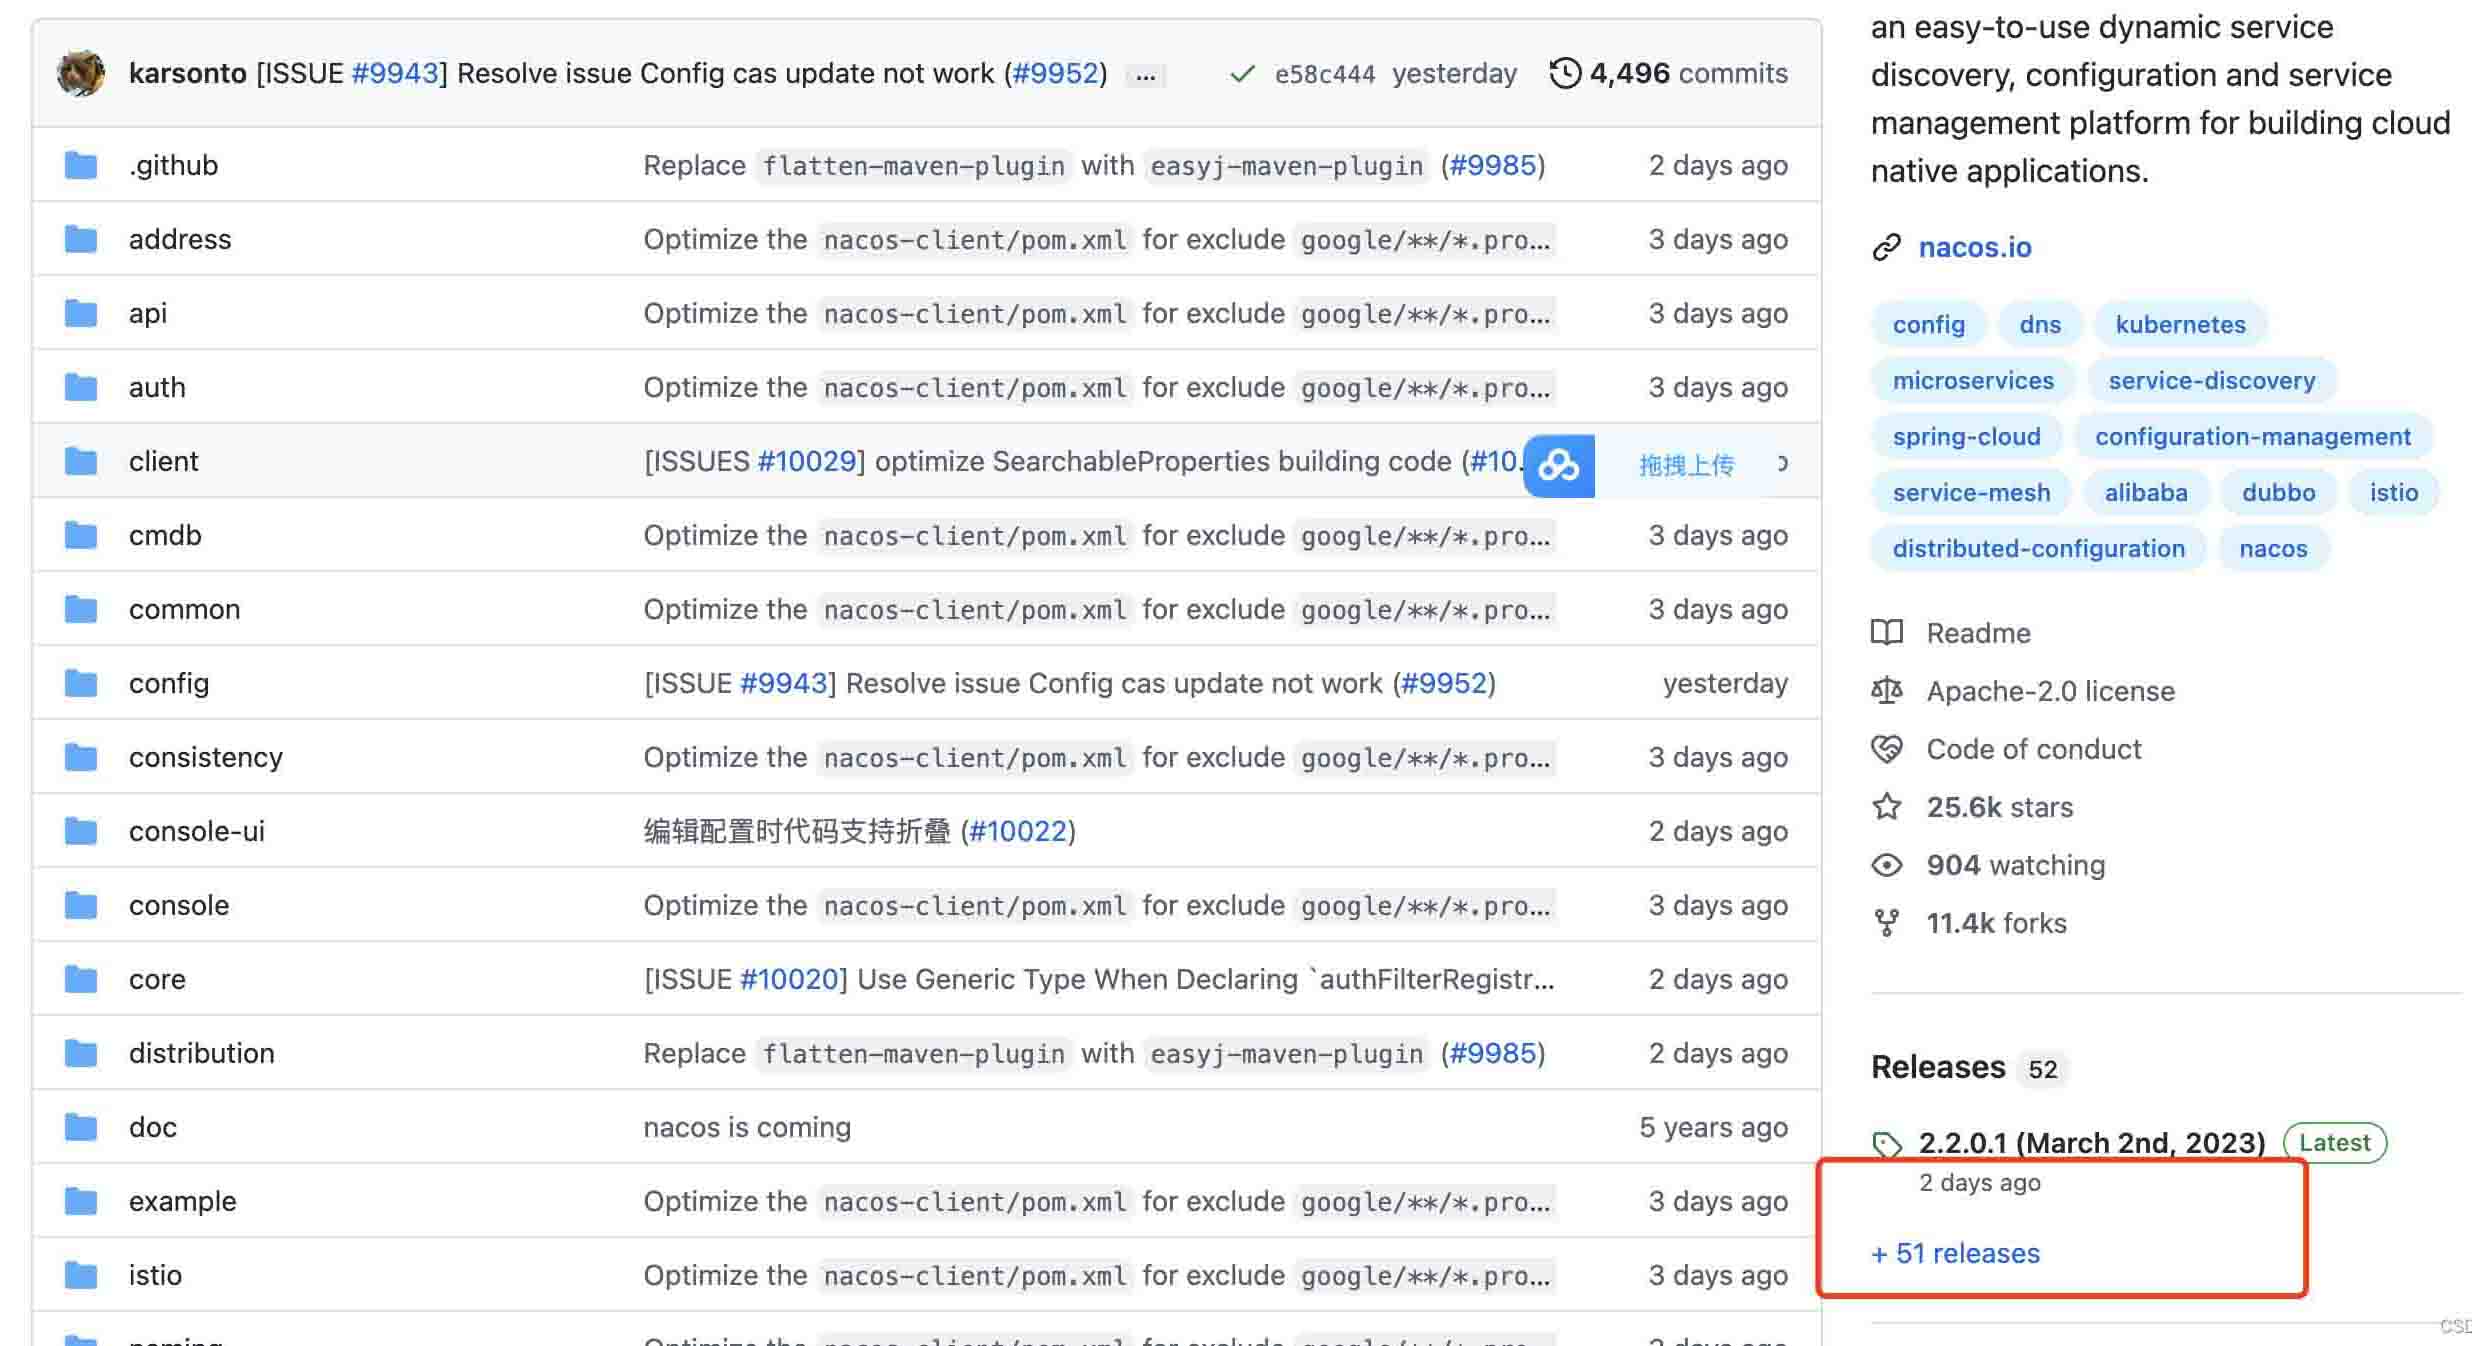Open issue #9943 in commit header
Screen dimensions: 2472x1346
395,73
